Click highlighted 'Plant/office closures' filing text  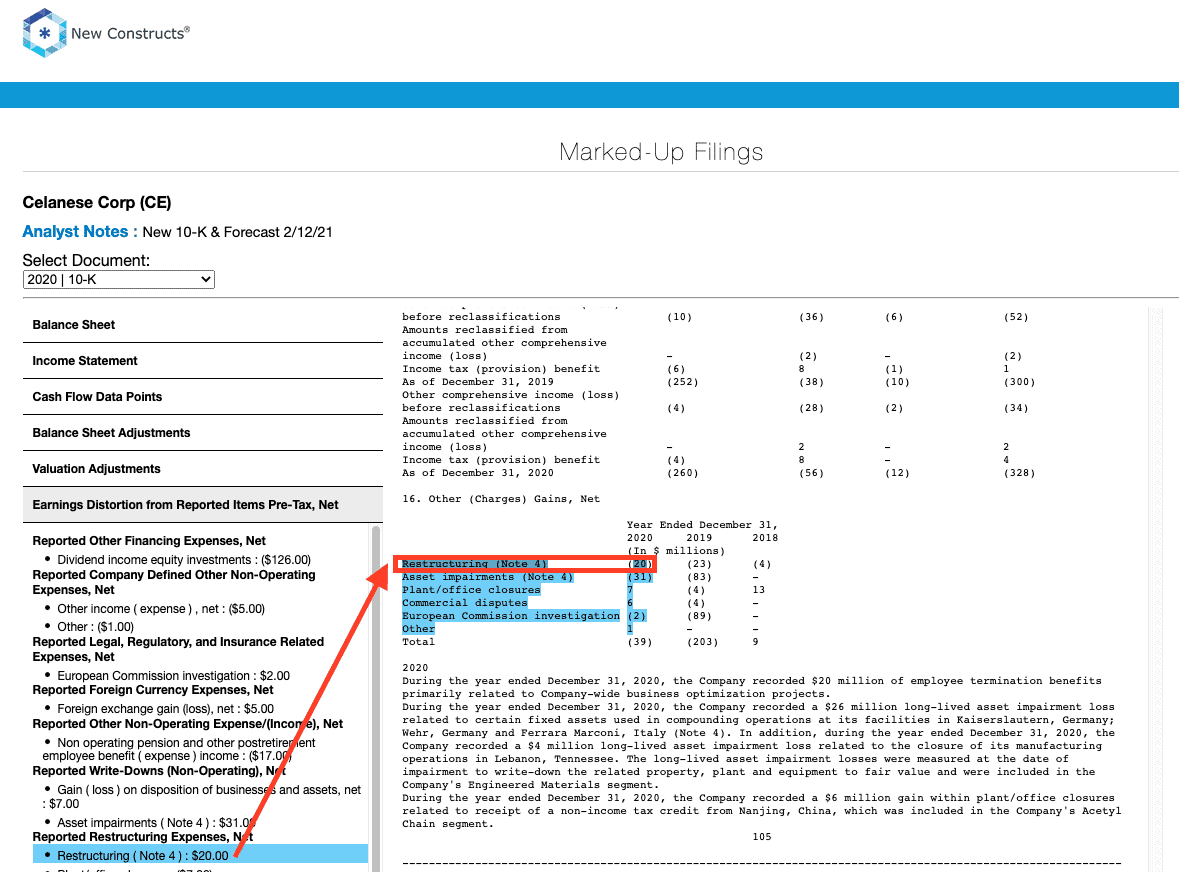[x=471, y=590]
